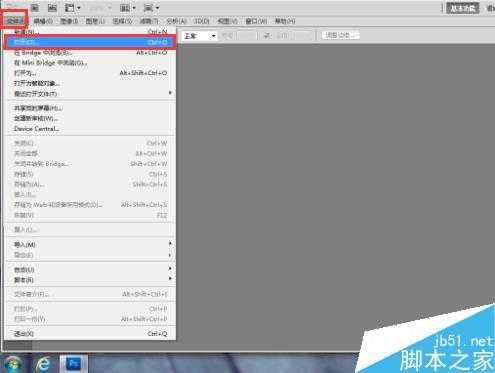Expand the 导入(M) submenu
The image size is (495, 373).
(x=90, y=245)
